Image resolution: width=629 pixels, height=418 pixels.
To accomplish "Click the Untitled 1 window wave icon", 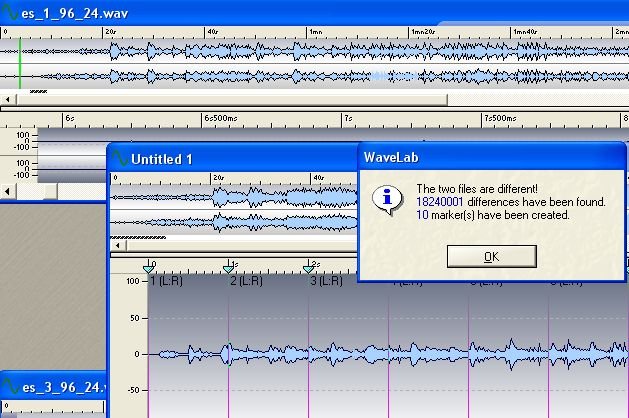I will [120, 159].
